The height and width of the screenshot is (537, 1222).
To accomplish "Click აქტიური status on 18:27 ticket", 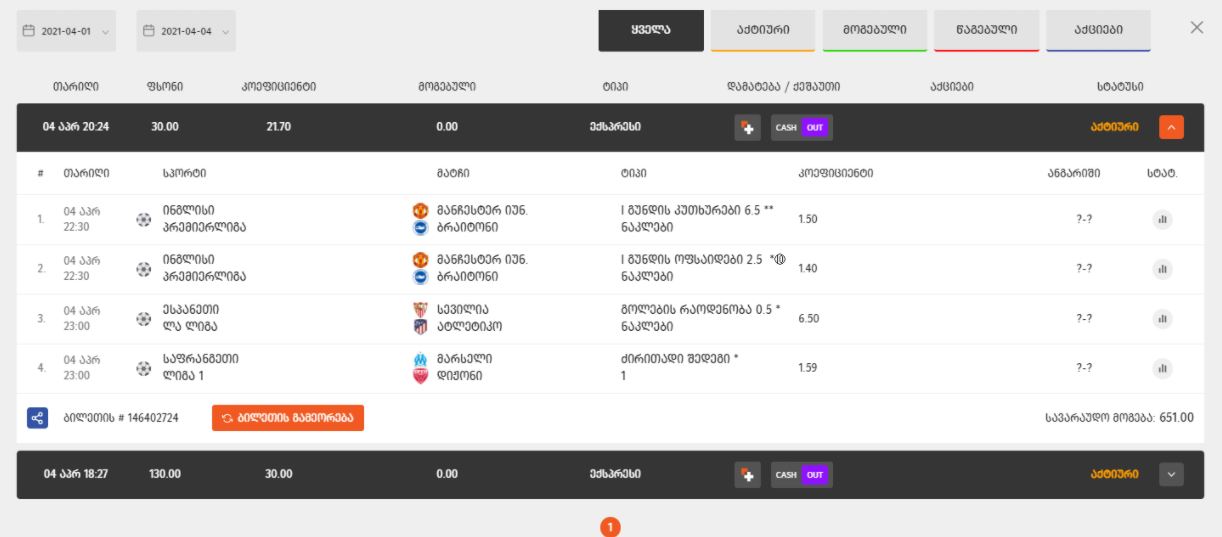I will click(x=1117, y=475).
